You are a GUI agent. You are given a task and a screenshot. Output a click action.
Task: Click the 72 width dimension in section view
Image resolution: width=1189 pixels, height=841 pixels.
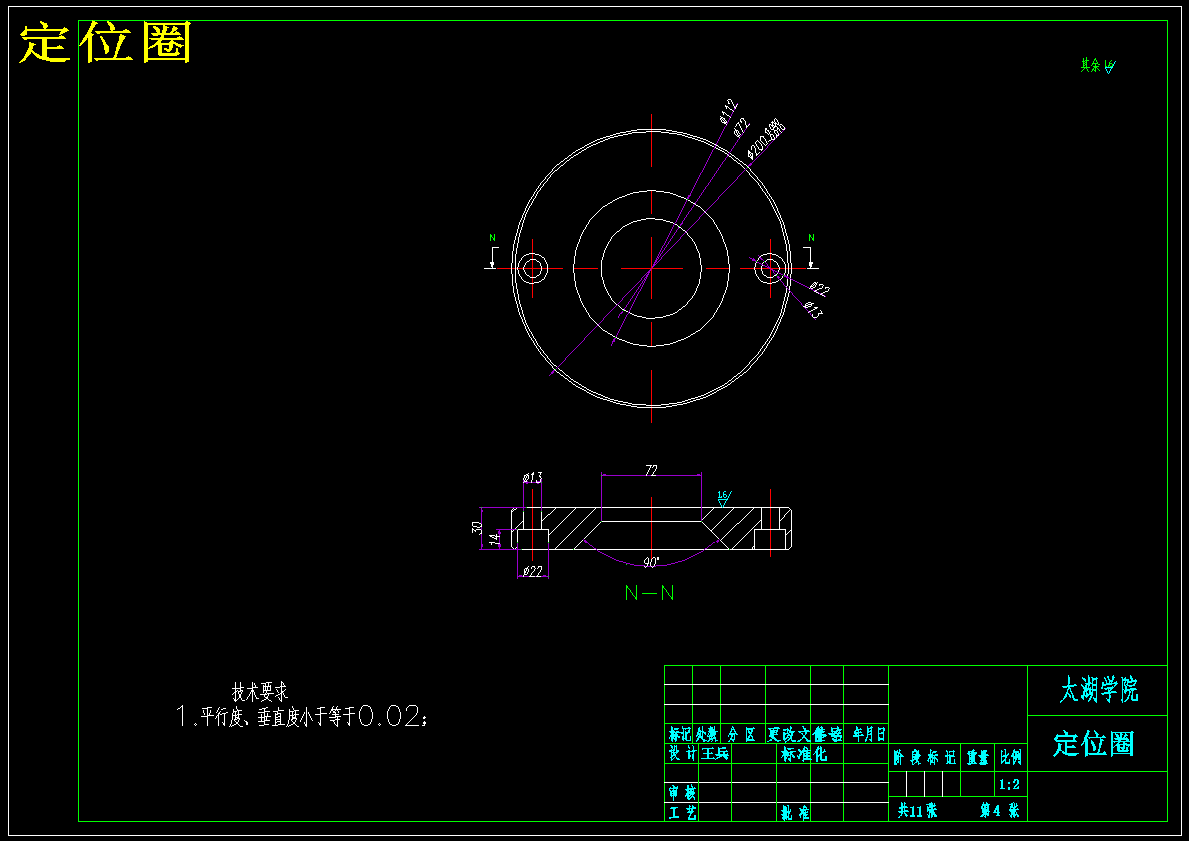[x=651, y=471]
